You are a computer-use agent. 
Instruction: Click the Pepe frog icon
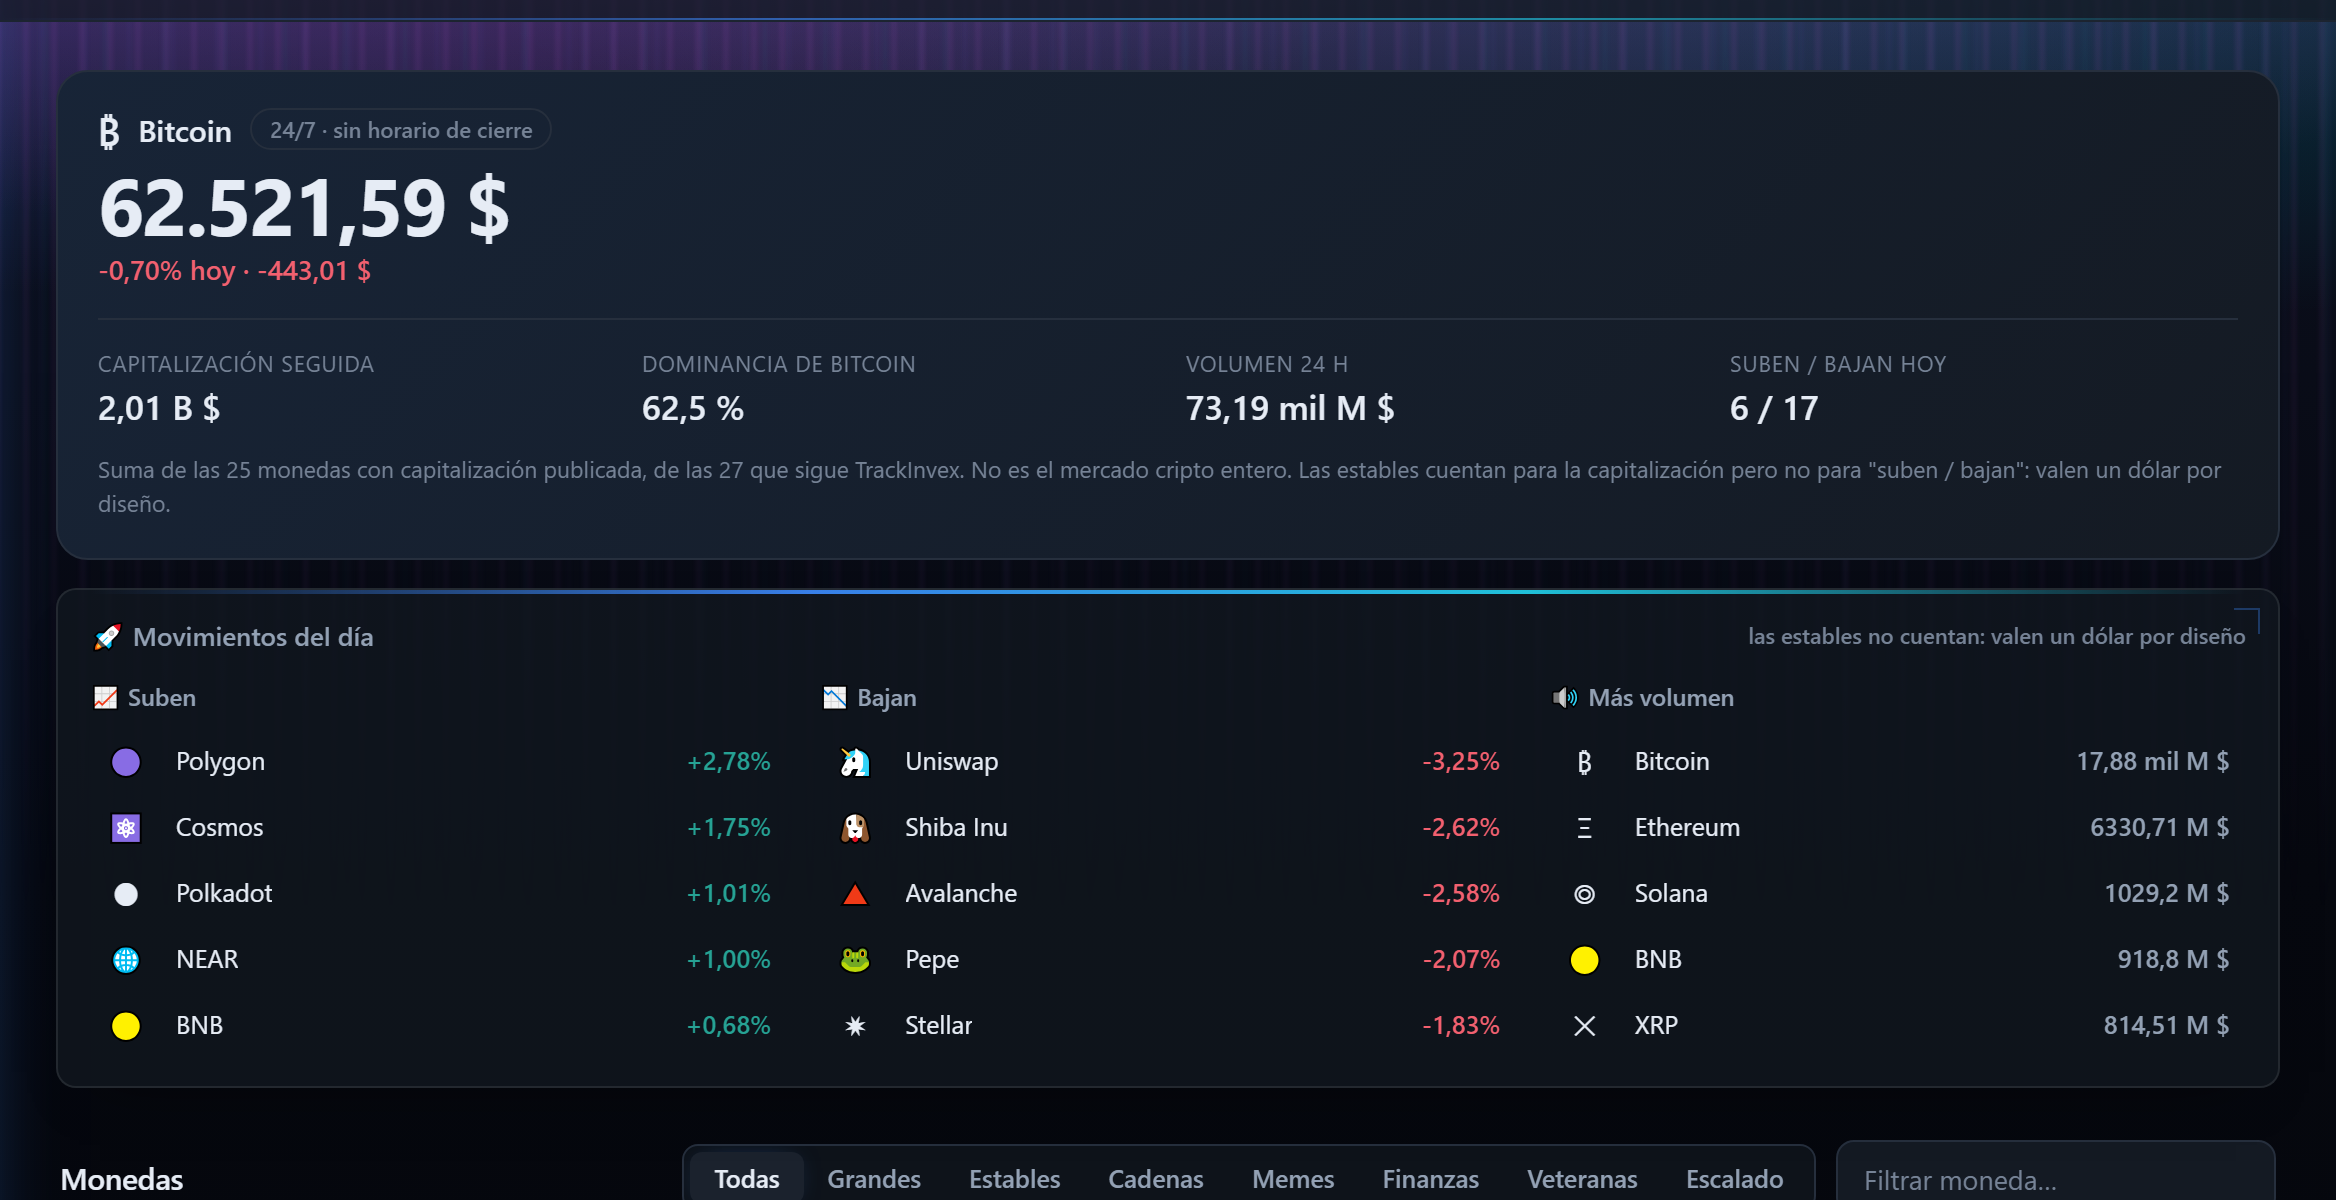point(855,960)
